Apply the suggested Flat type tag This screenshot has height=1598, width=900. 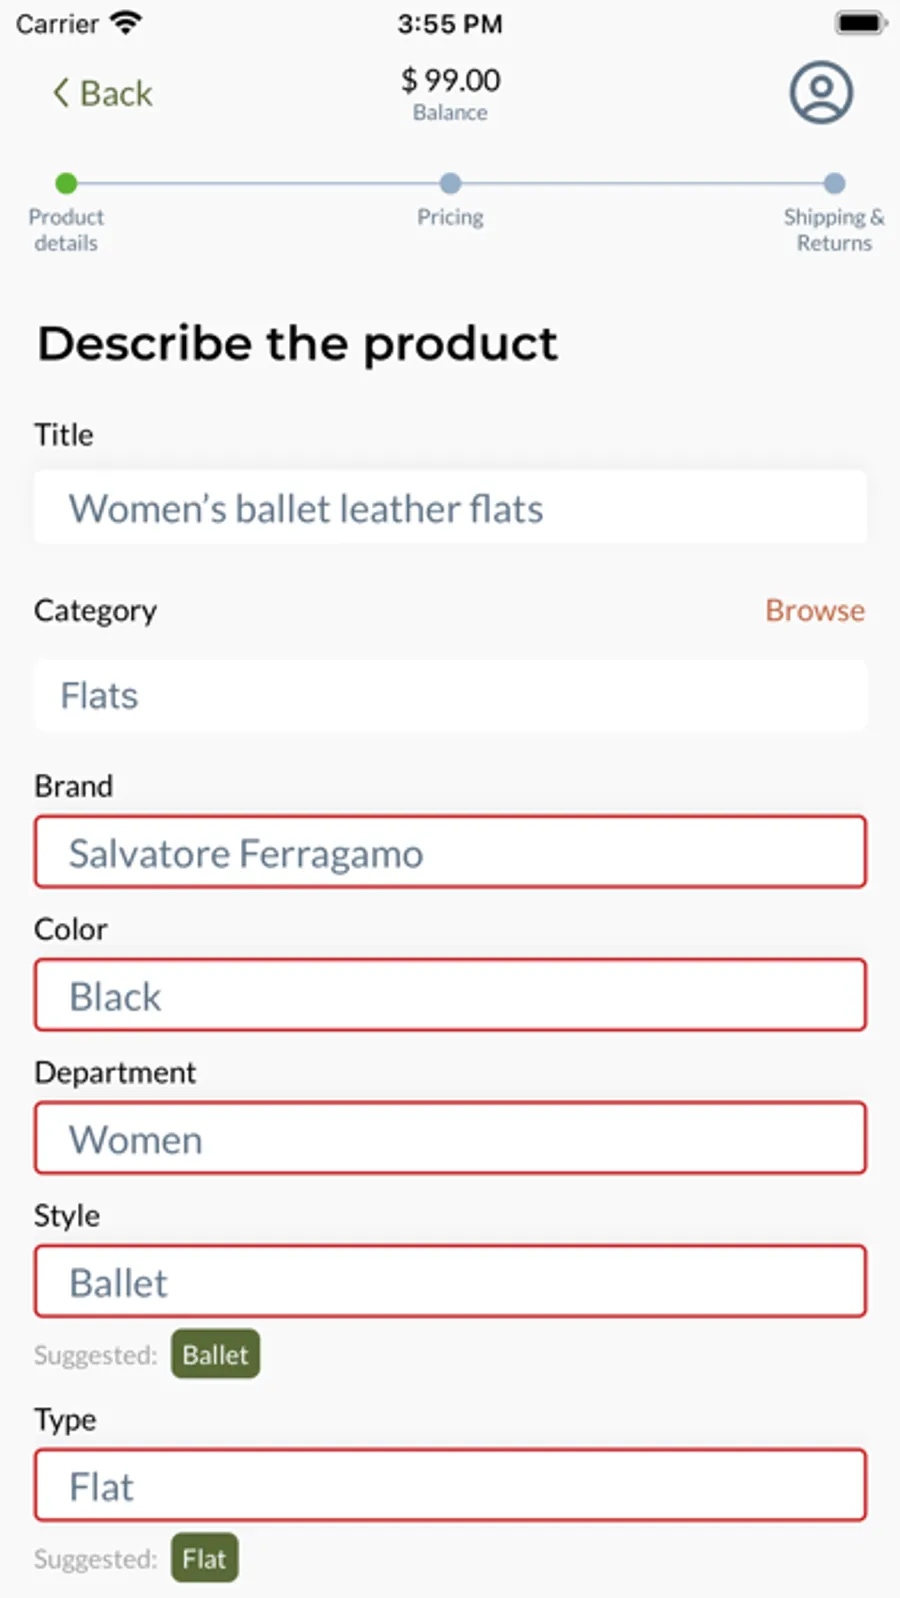[204, 1558]
